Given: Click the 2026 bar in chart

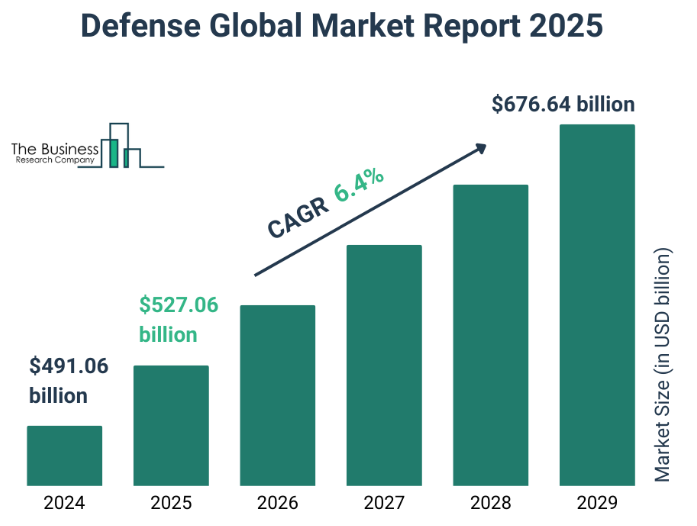Looking at the screenshot, I should click(278, 395).
